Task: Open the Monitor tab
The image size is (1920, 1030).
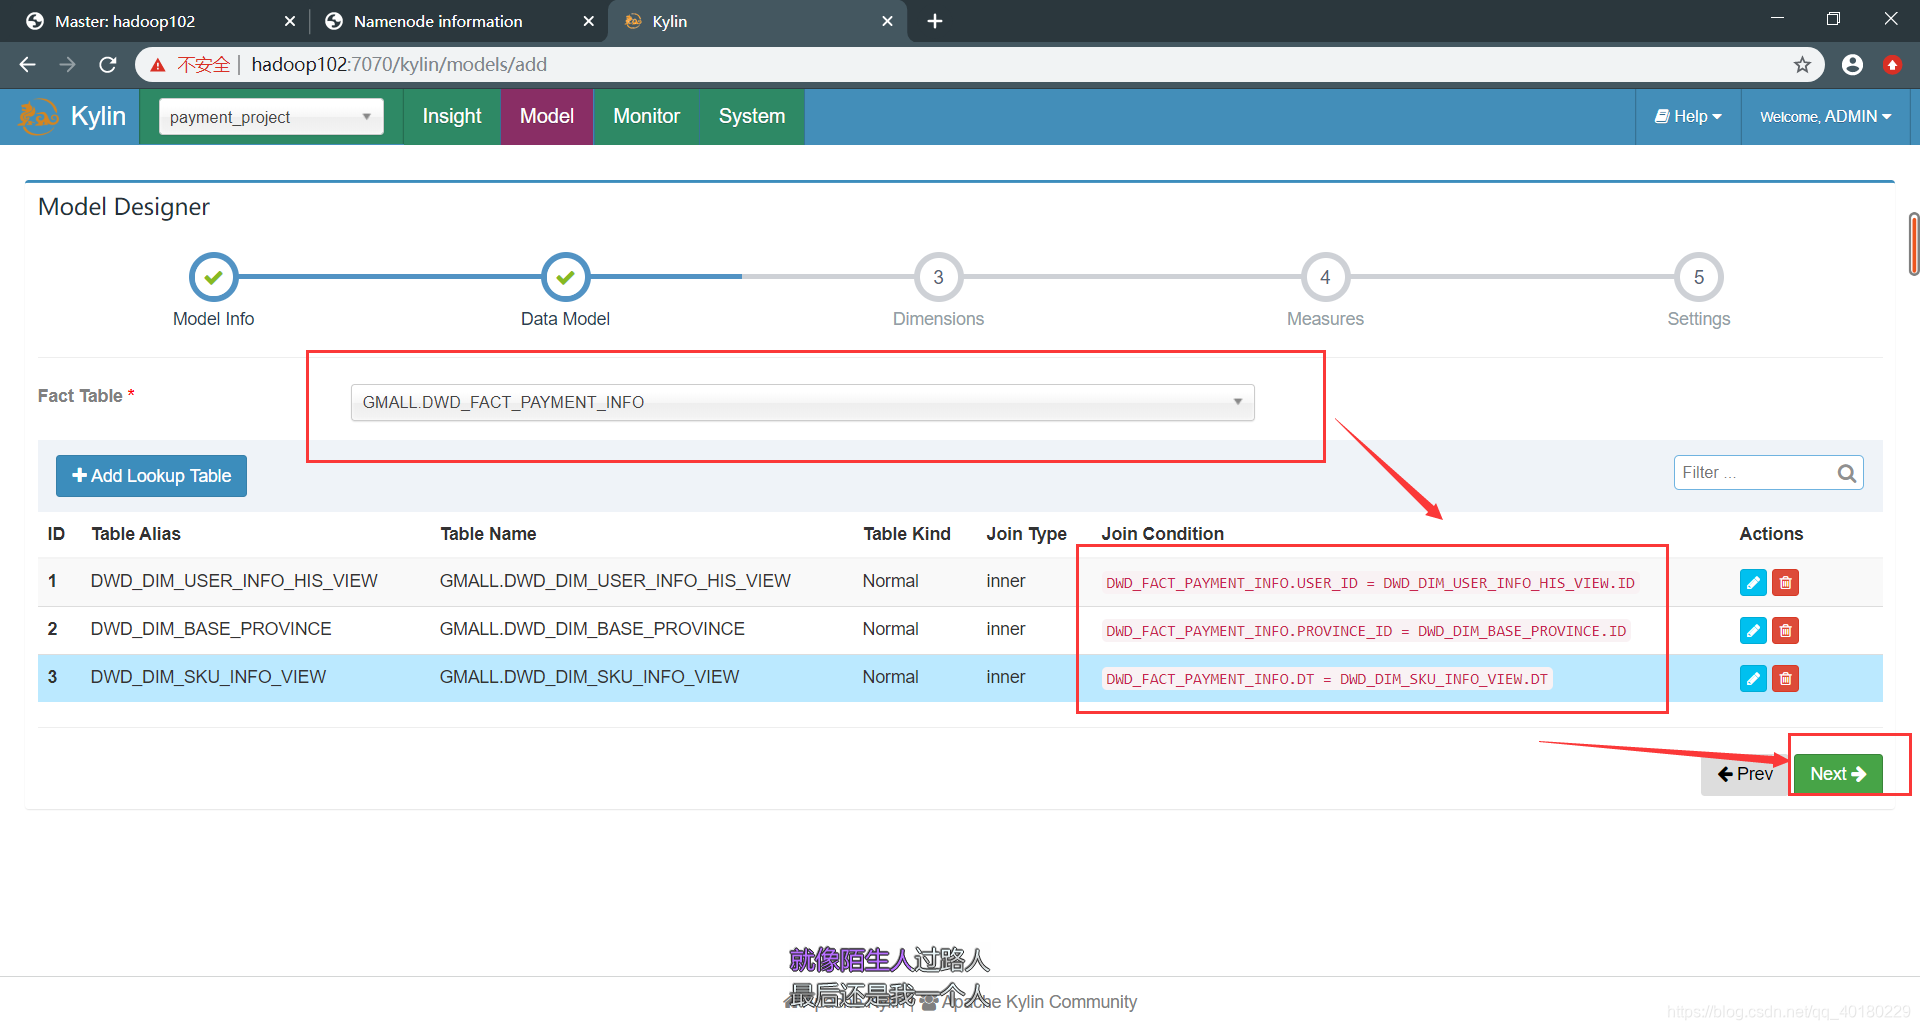Action: coord(646,117)
